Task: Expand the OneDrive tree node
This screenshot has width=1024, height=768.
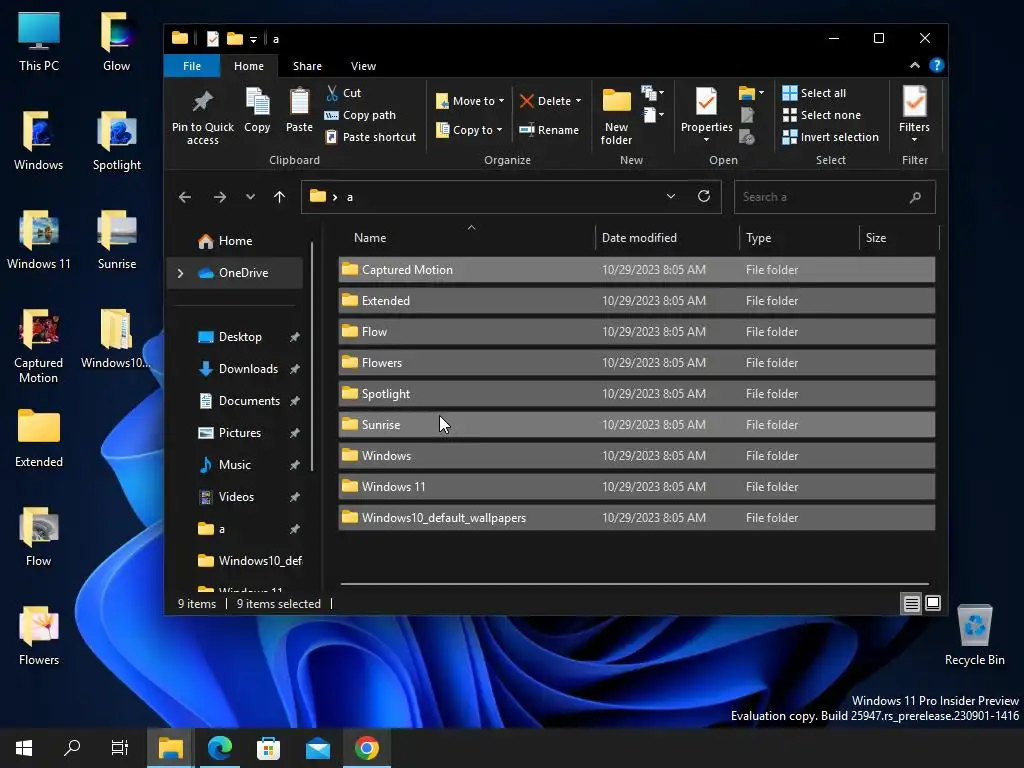Action: pos(180,273)
